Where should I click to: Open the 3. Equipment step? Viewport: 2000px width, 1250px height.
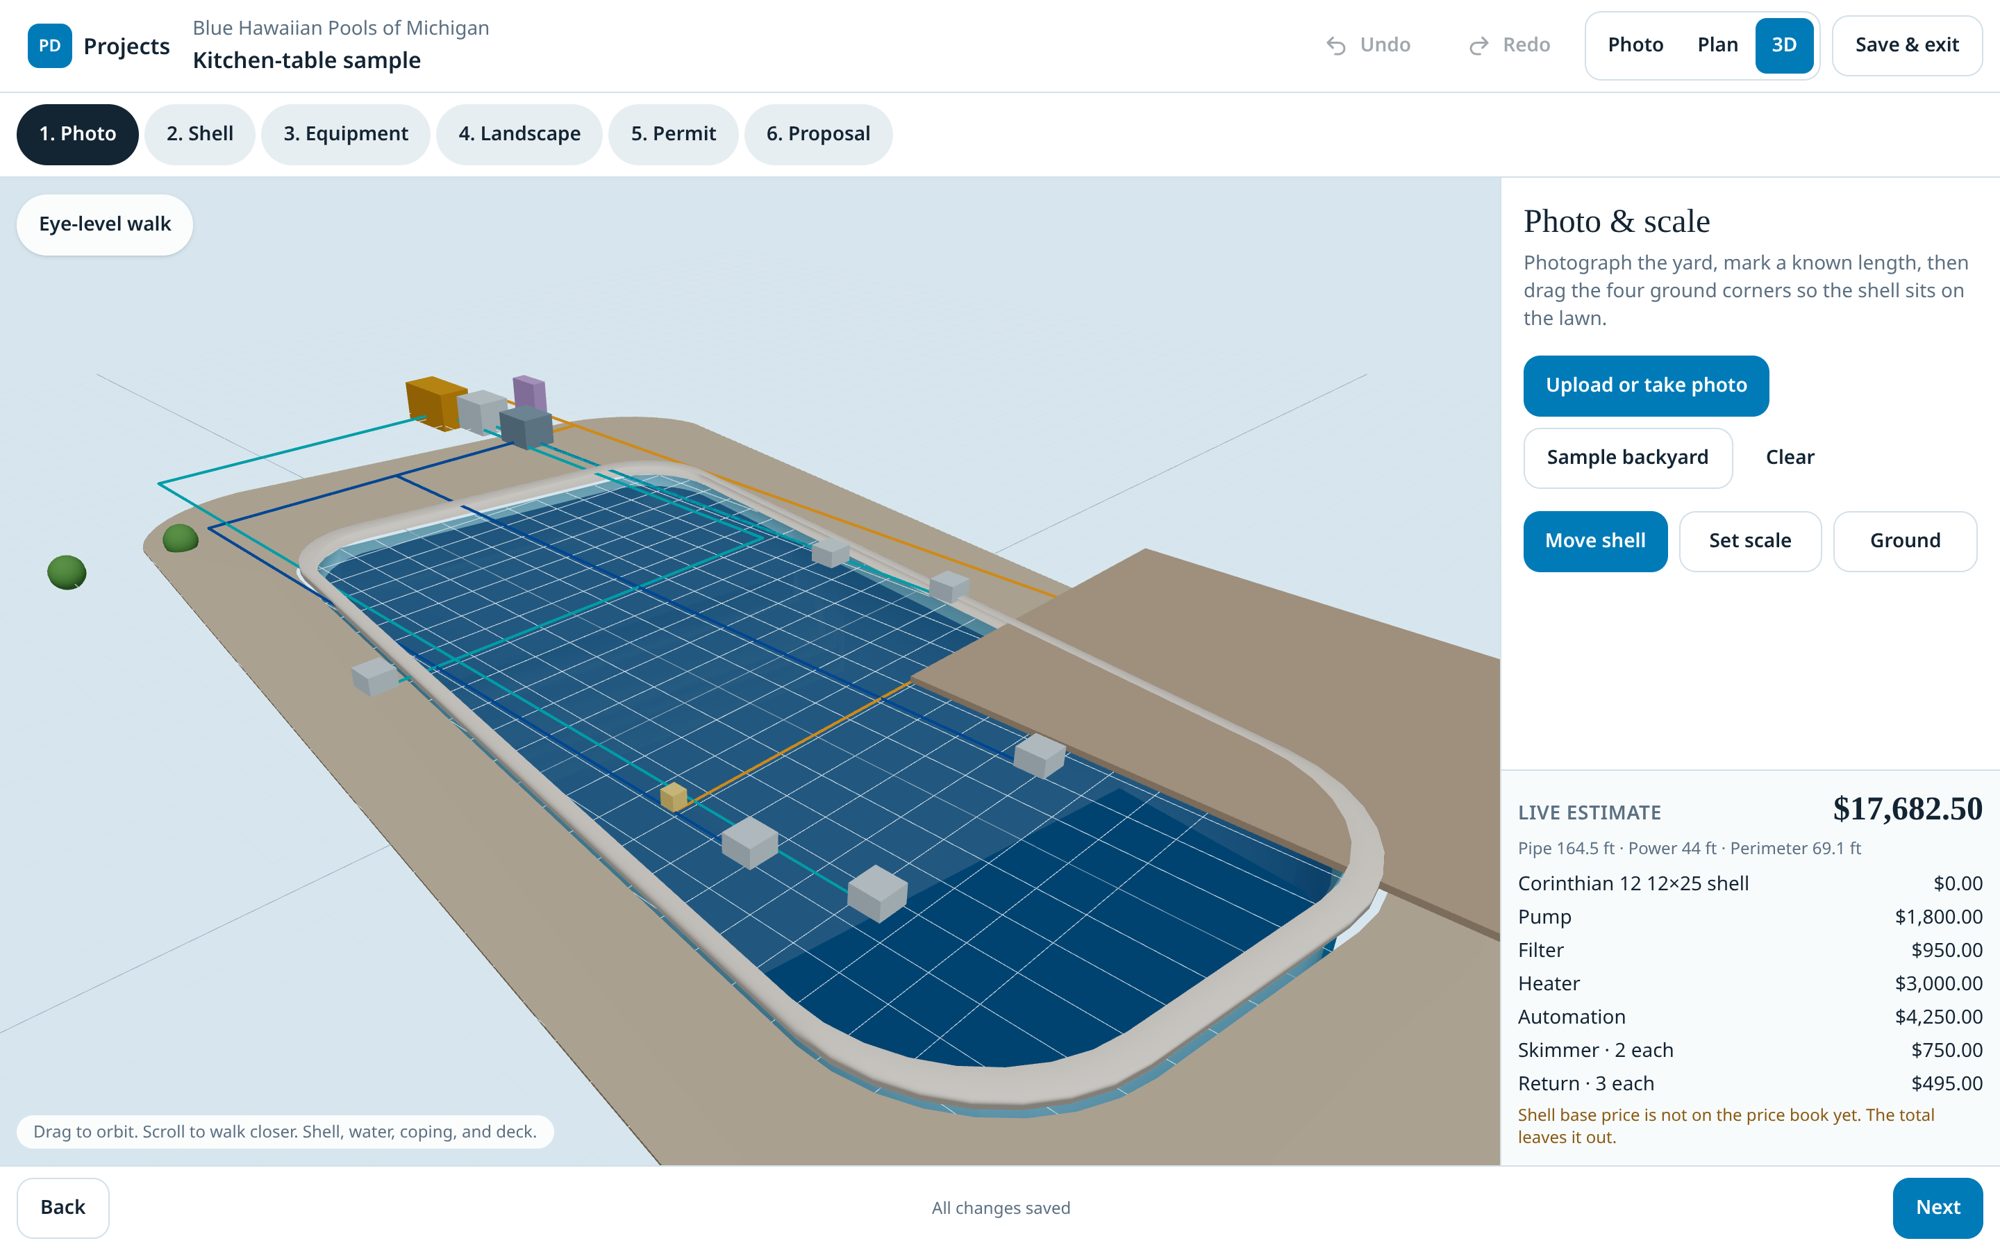pos(346,134)
